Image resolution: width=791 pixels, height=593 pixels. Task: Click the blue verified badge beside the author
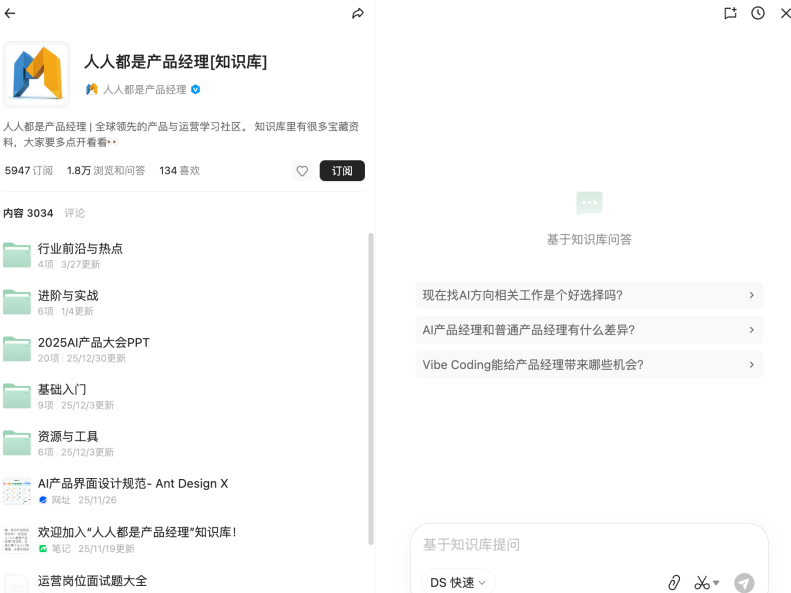[196, 90]
